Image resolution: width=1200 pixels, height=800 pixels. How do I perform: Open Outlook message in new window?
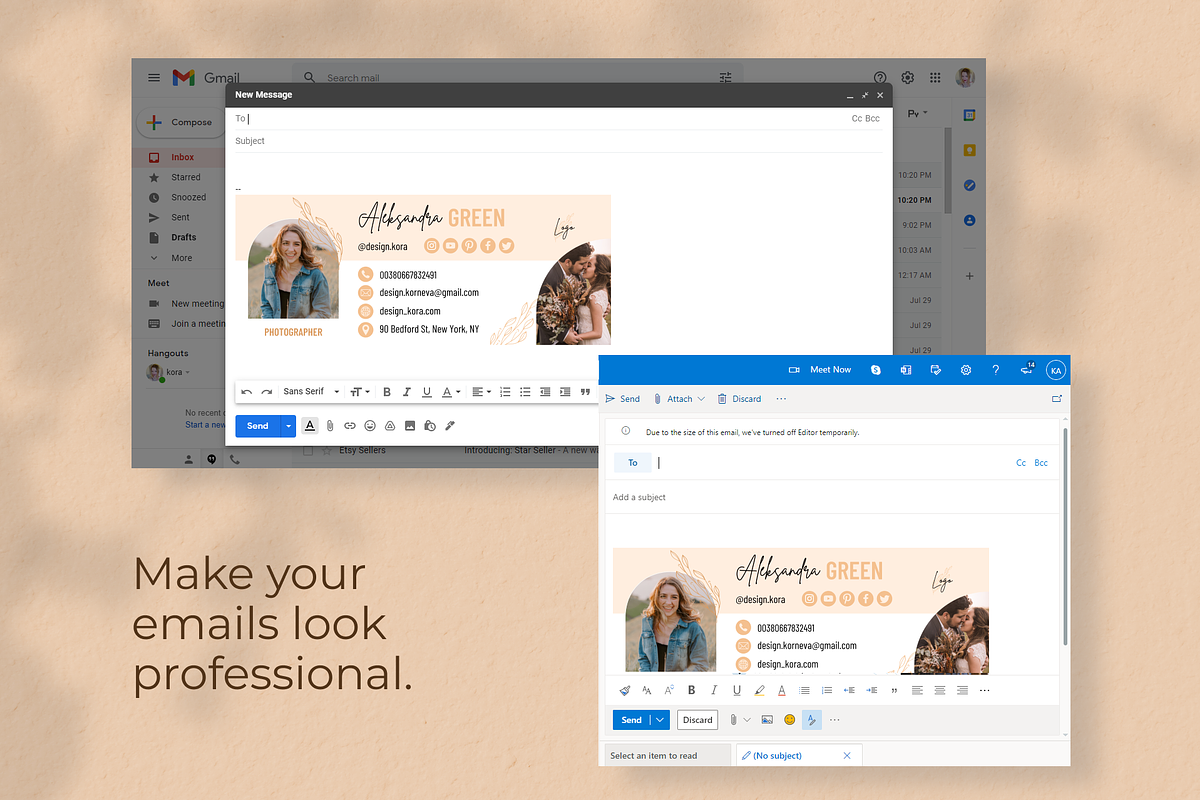click(x=1057, y=399)
